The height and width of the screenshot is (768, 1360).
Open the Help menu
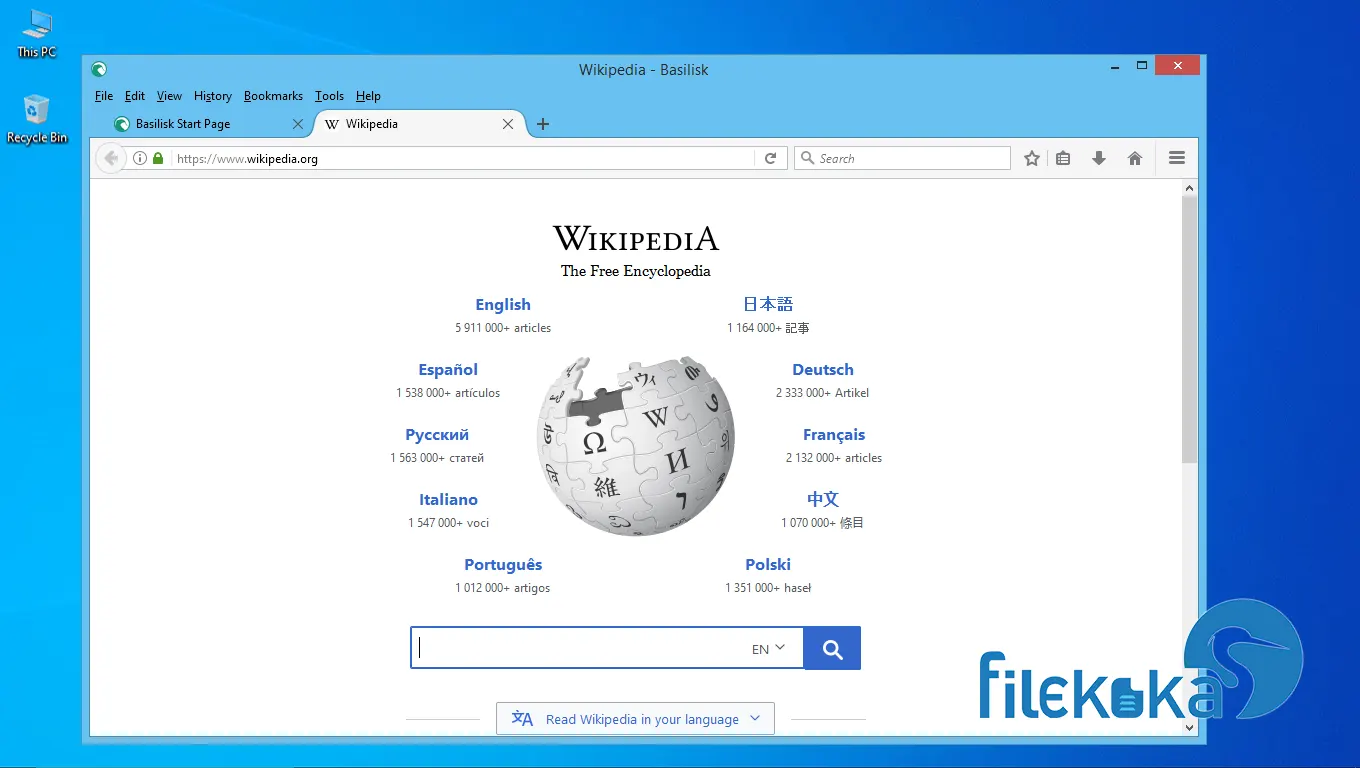click(x=368, y=96)
